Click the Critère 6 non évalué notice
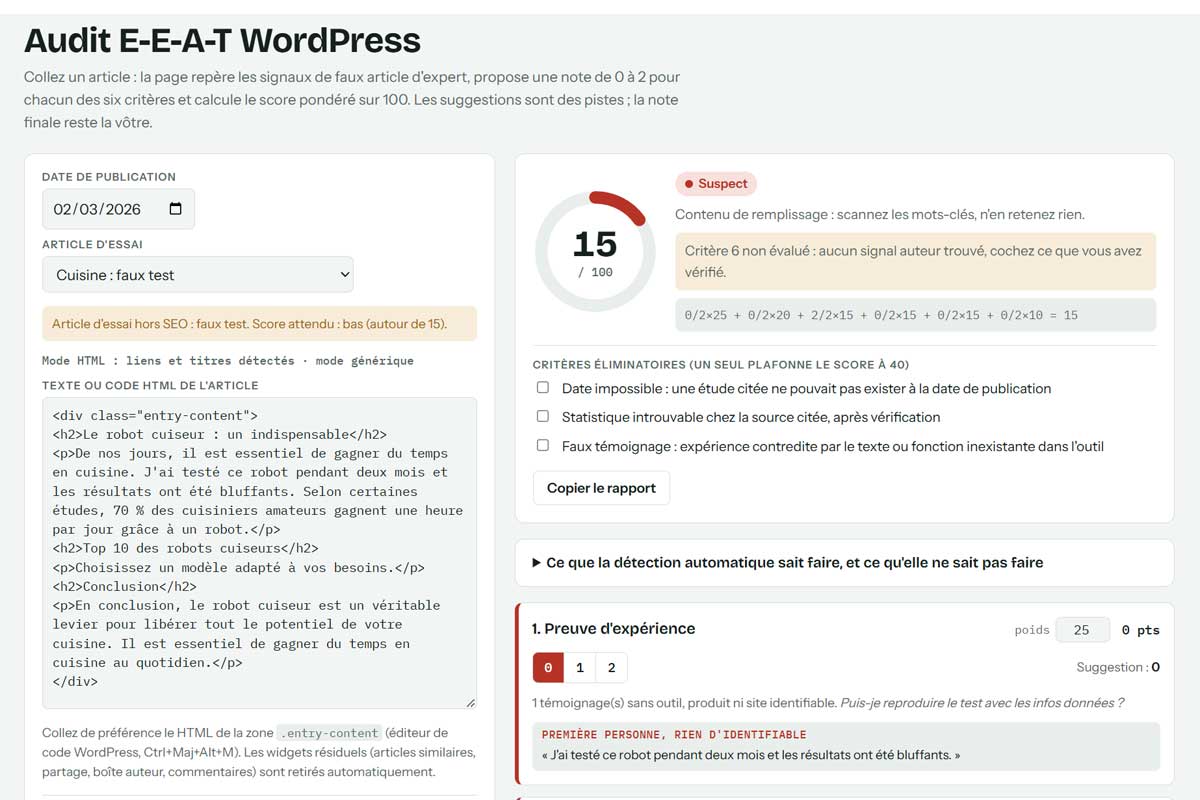The width and height of the screenshot is (1200, 800). pos(915,262)
